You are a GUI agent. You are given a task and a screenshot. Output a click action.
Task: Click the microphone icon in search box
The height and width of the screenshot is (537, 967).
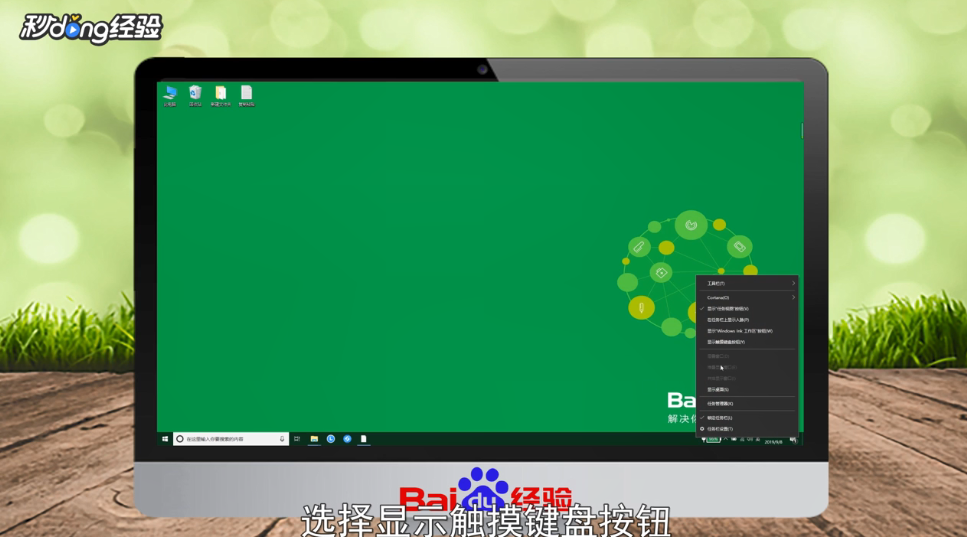[282, 439]
